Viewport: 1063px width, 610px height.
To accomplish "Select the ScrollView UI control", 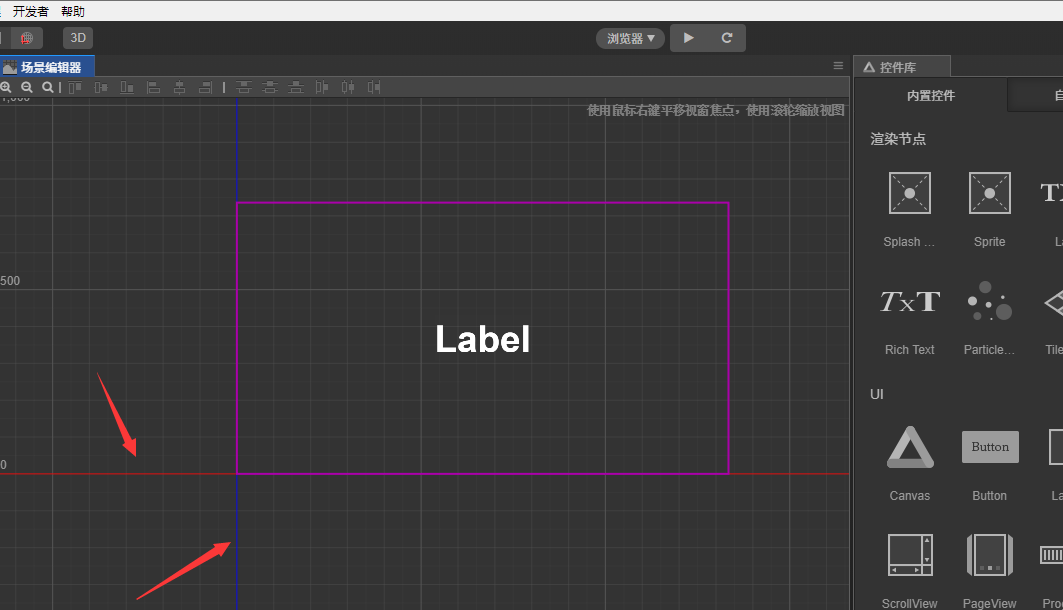I will pos(910,571).
